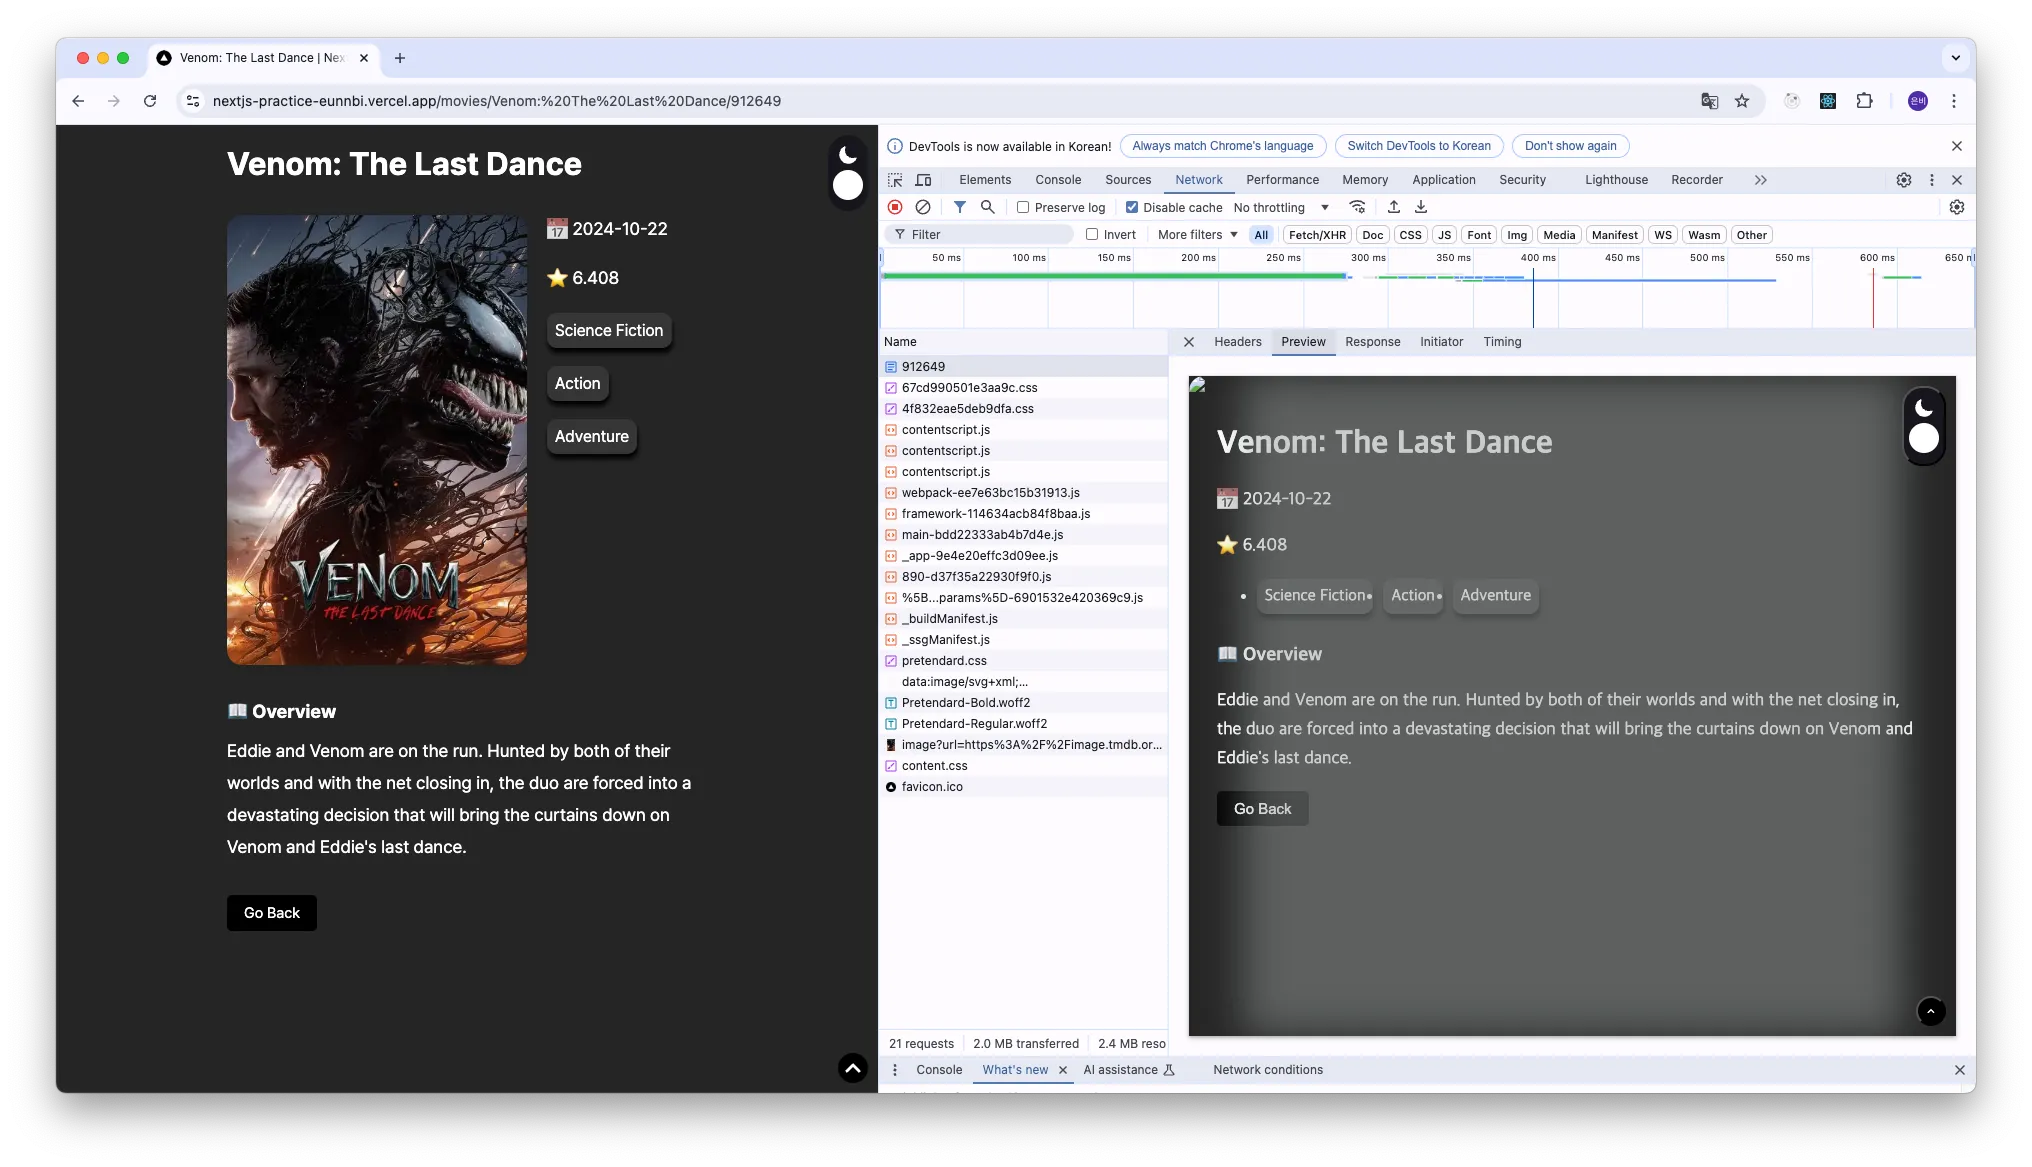Click the export HAR download icon

point(1421,207)
